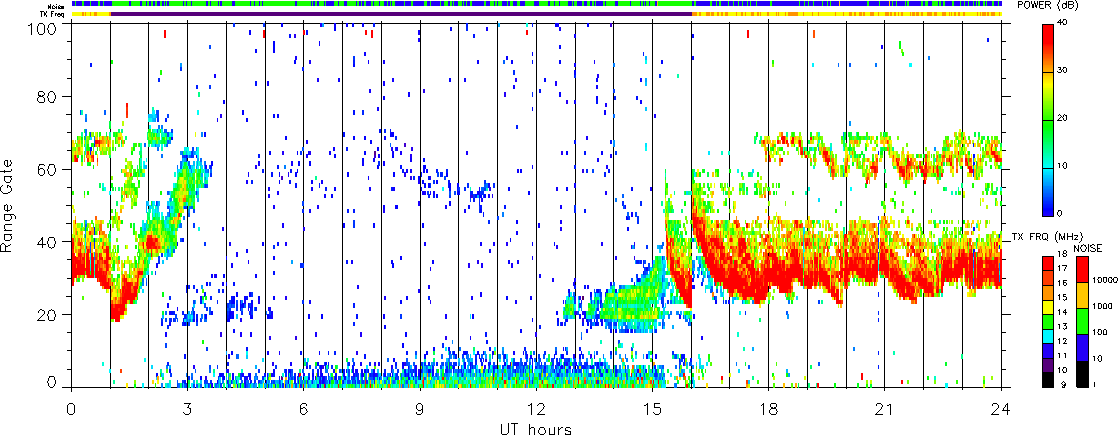Viewport: 1118px width, 435px height.
Task: Click the black band of NOISE legend
Action: tap(1082, 373)
